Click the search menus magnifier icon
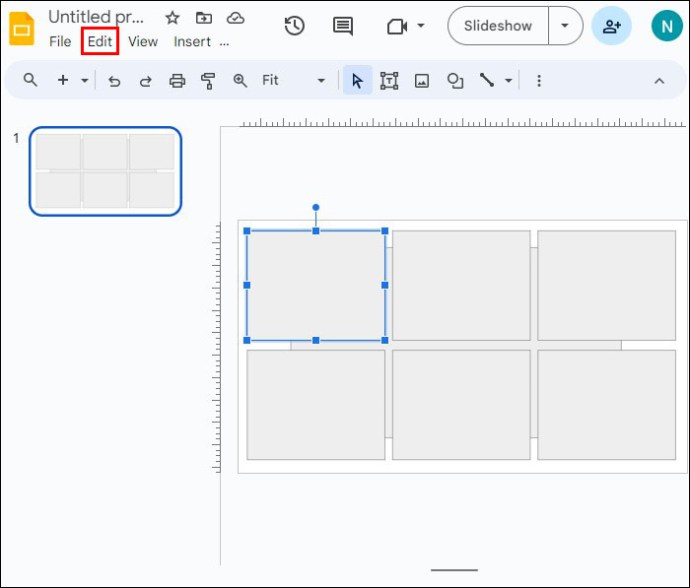Image resolution: width=690 pixels, height=588 pixels. 30,80
